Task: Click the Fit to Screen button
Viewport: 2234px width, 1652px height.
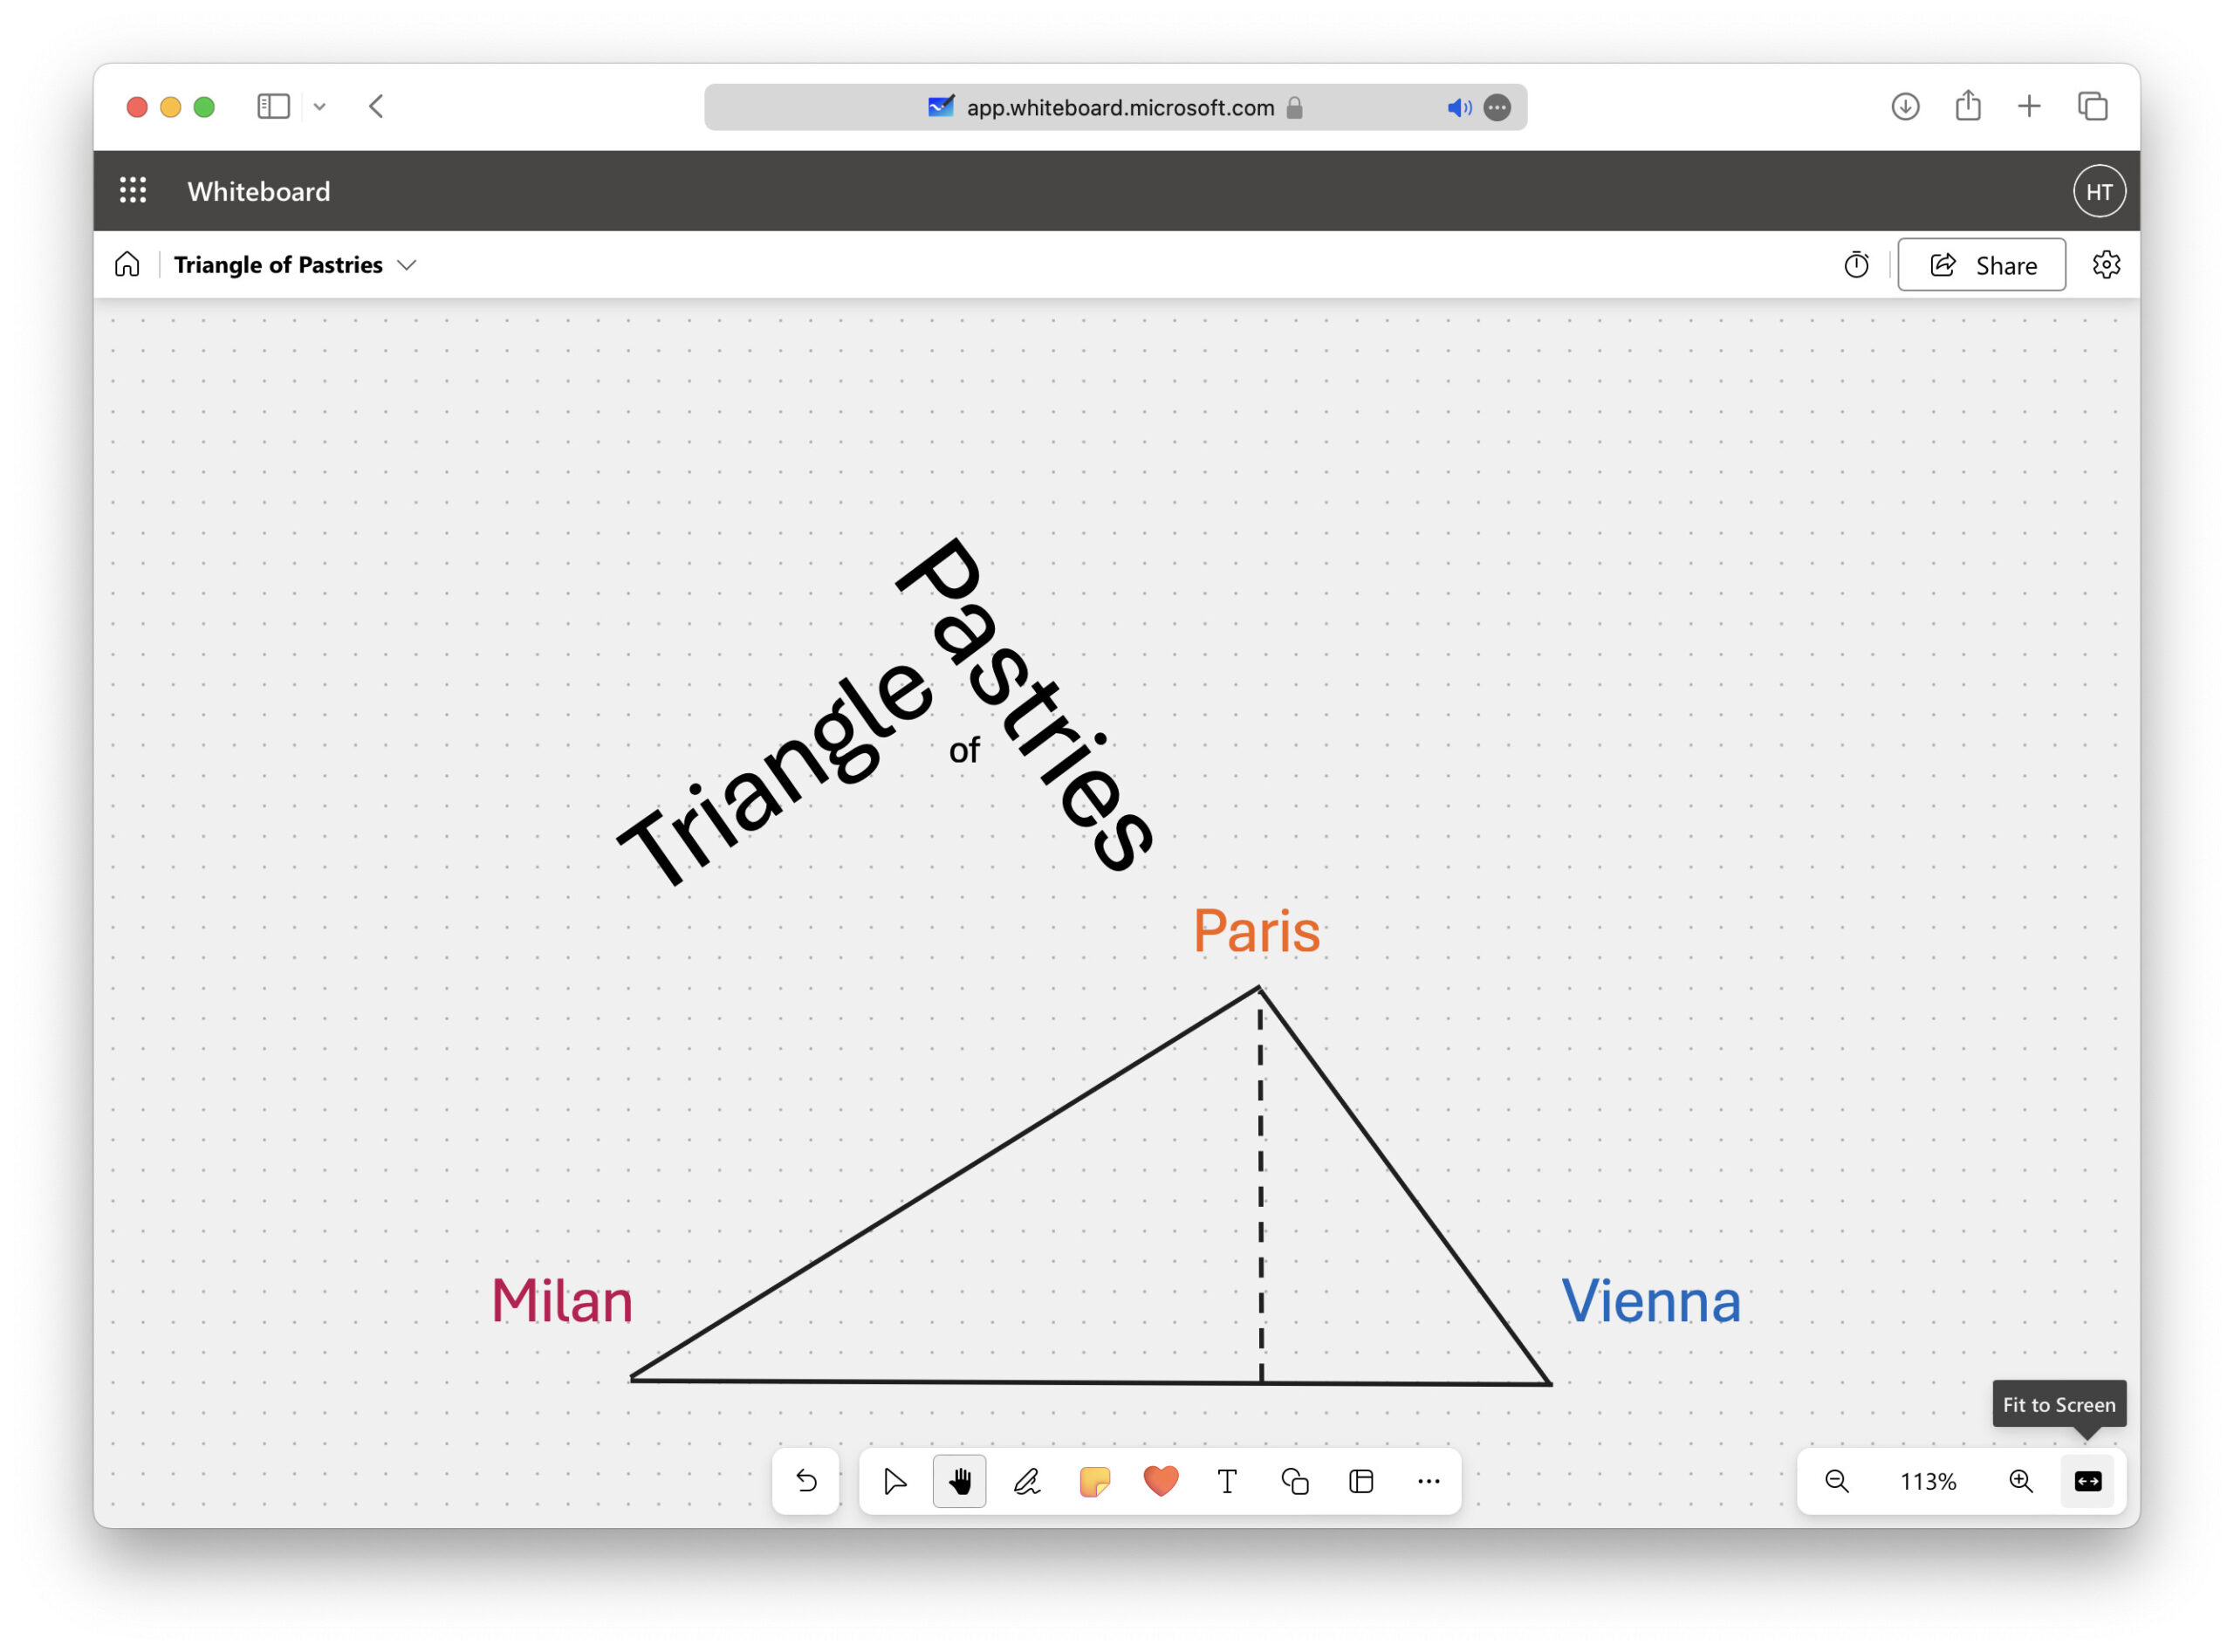Action: click(x=2088, y=1481)
